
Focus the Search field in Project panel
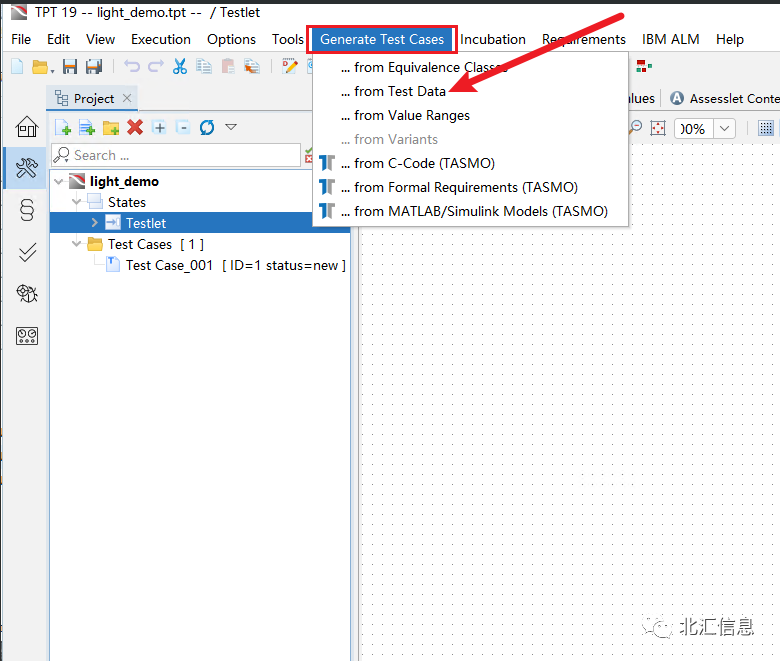(176, 155)
